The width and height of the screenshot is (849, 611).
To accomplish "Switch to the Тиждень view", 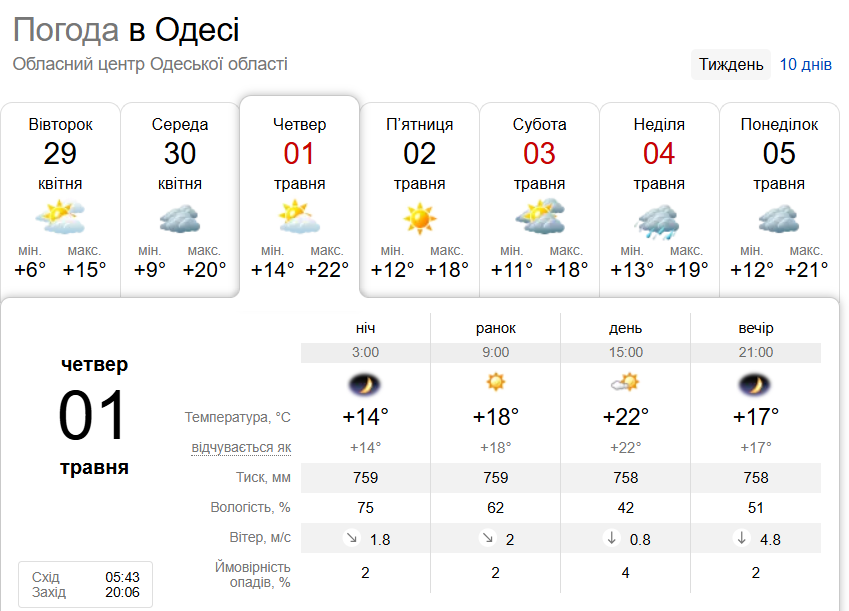I will tap(731, 65).
